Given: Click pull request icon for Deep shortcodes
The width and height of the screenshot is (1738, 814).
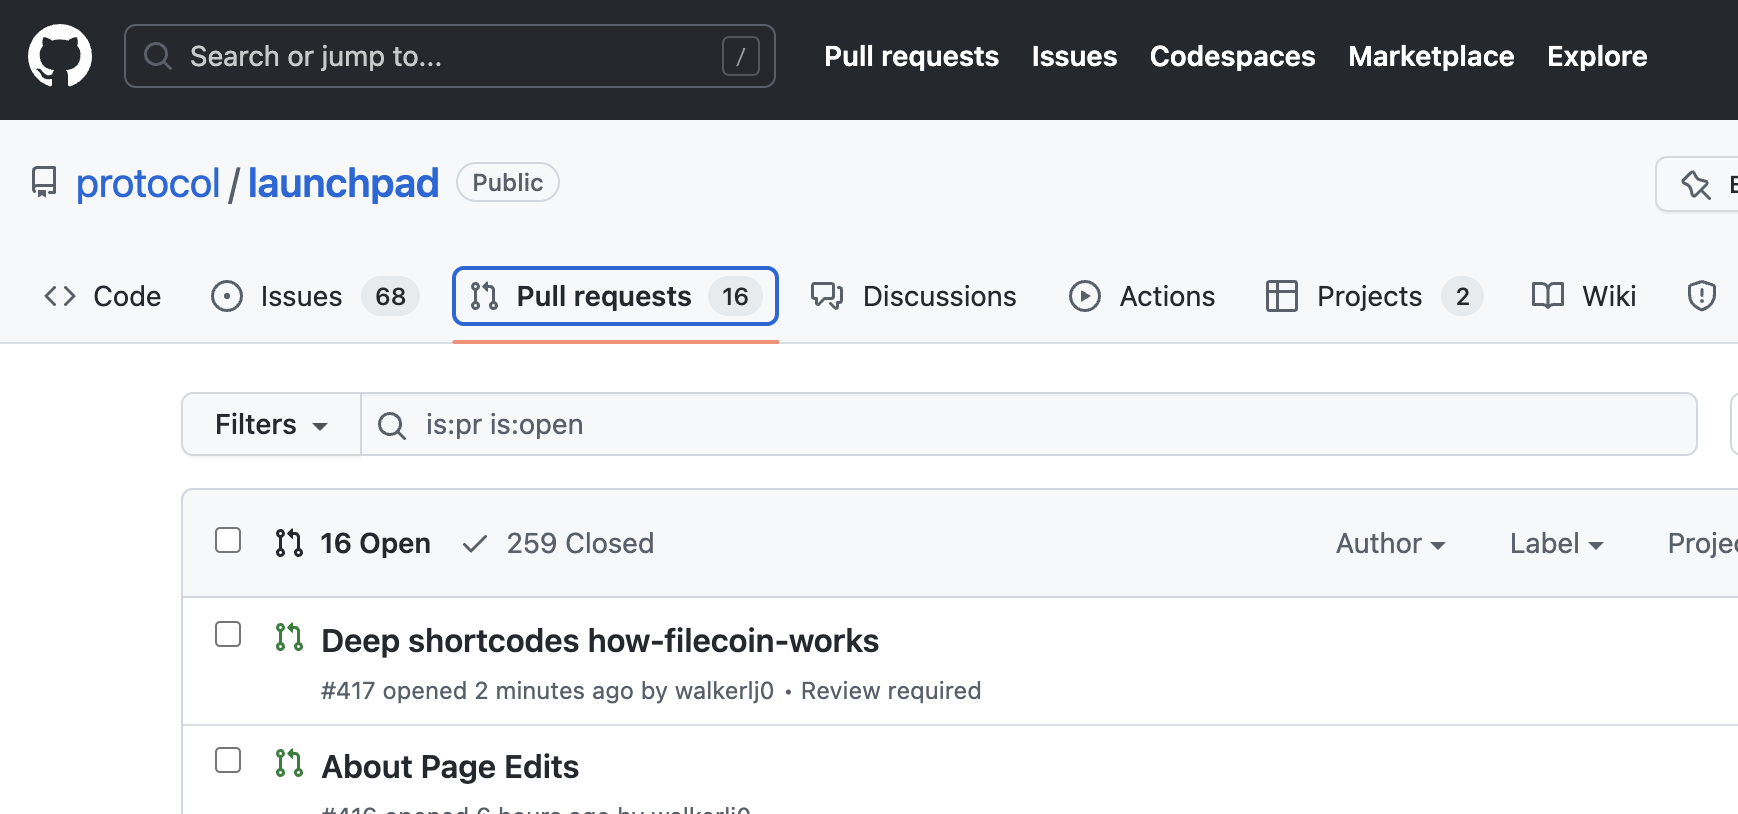Looking at the screenshot, I should [x=289, y=637].
